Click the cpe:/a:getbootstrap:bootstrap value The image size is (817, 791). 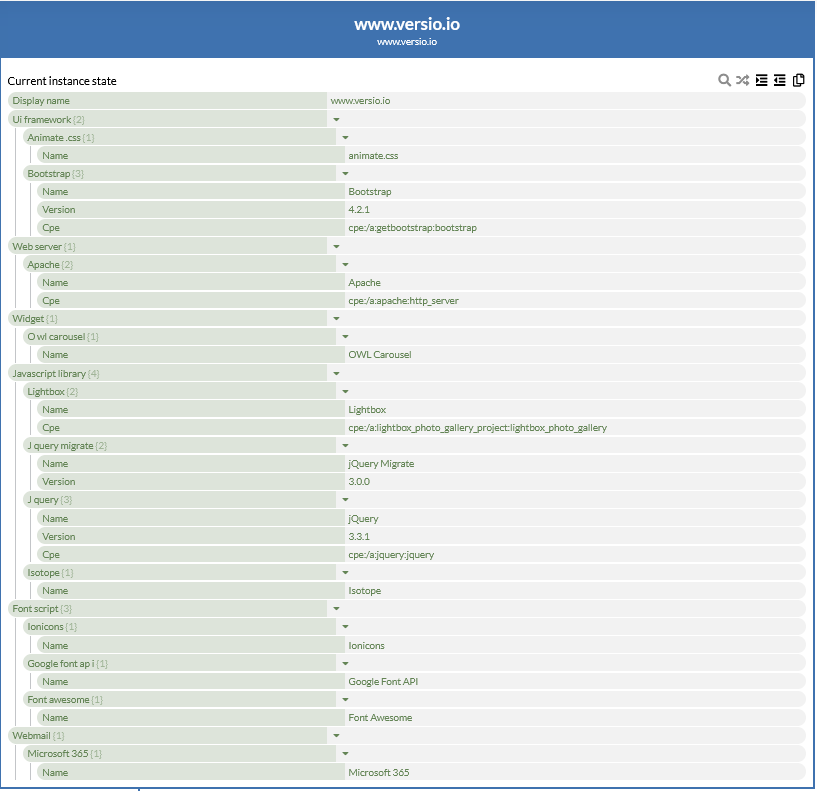pos(413,228)
